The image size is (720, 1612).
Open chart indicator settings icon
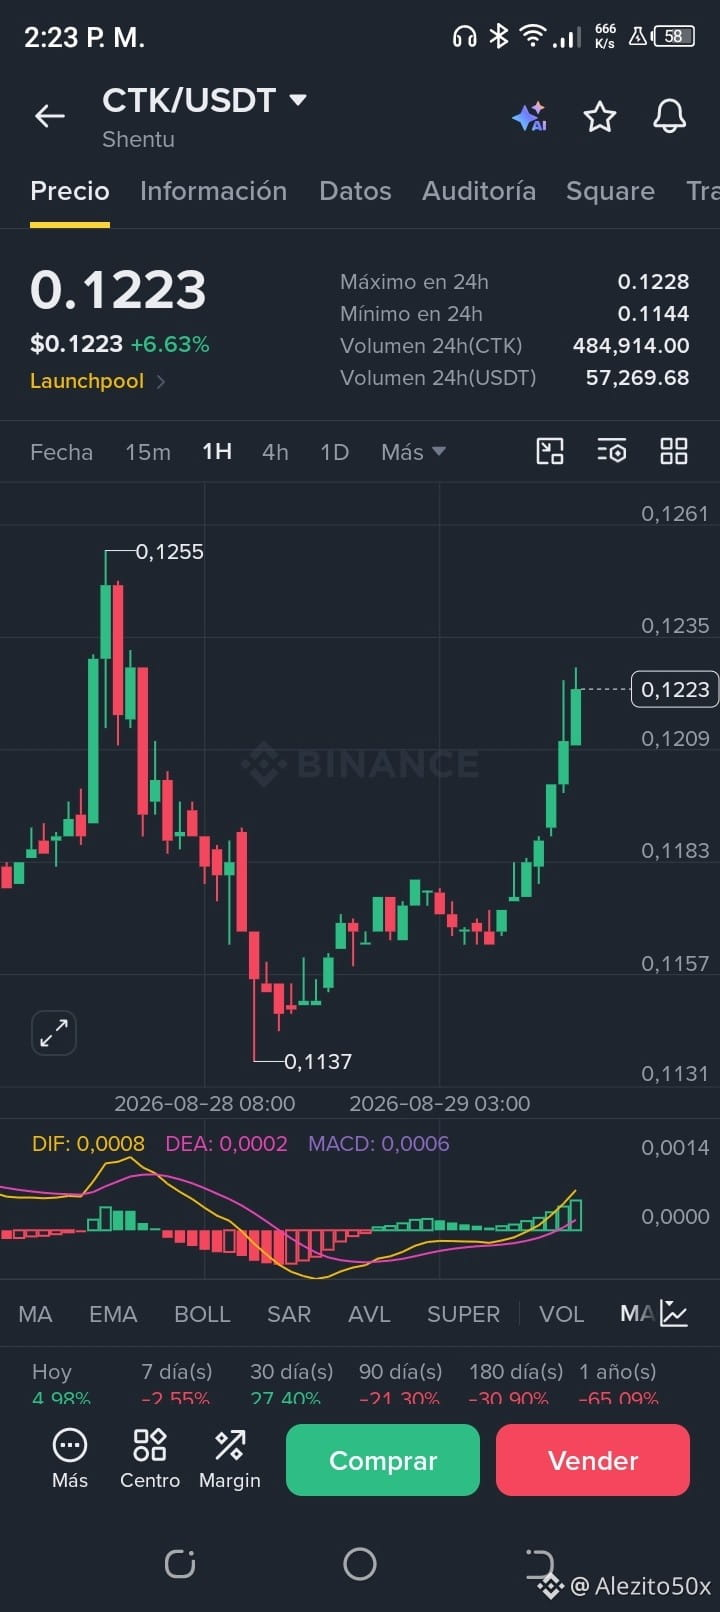tap(612, 451)
